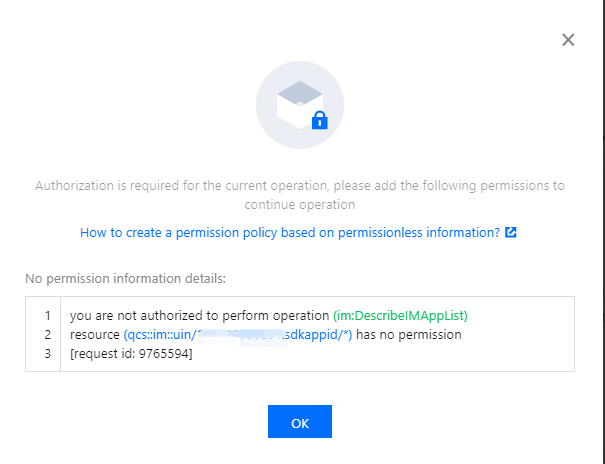This screenshot has height=464, width=605.
Task: Click the 'continue operation' message line
Action: point(300,204)
